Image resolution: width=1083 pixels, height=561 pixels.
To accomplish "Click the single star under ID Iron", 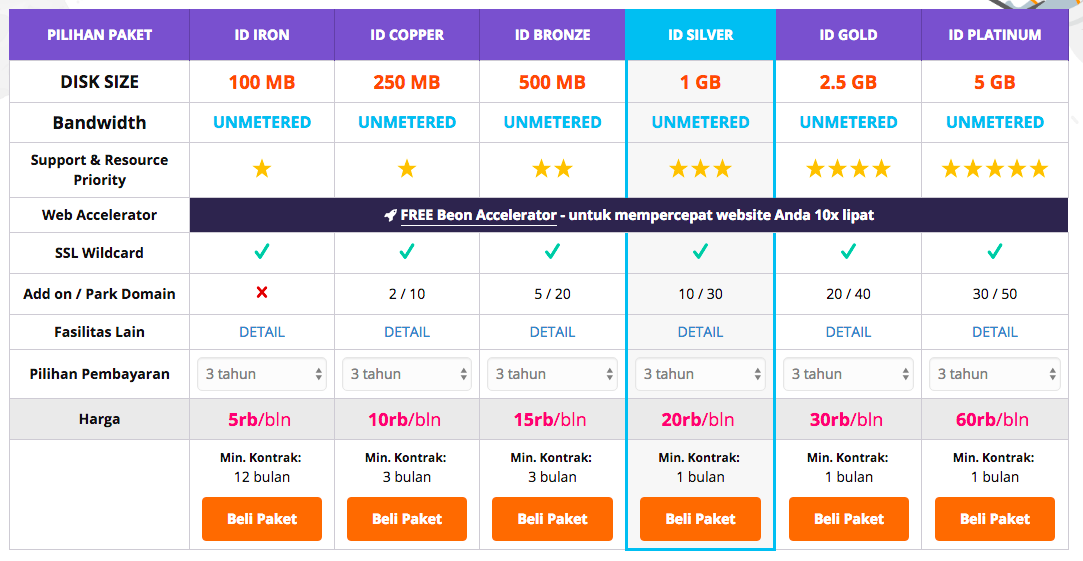I will [x=262, y=168].
